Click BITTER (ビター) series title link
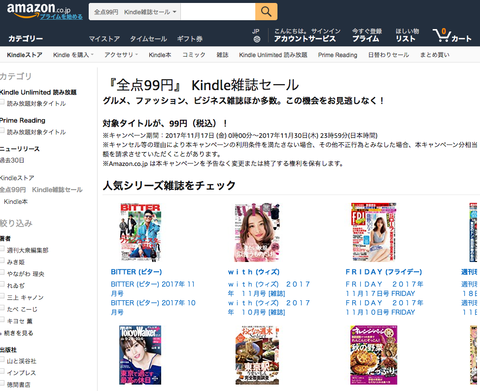480x391 pixels. click(x=136, y=272)
